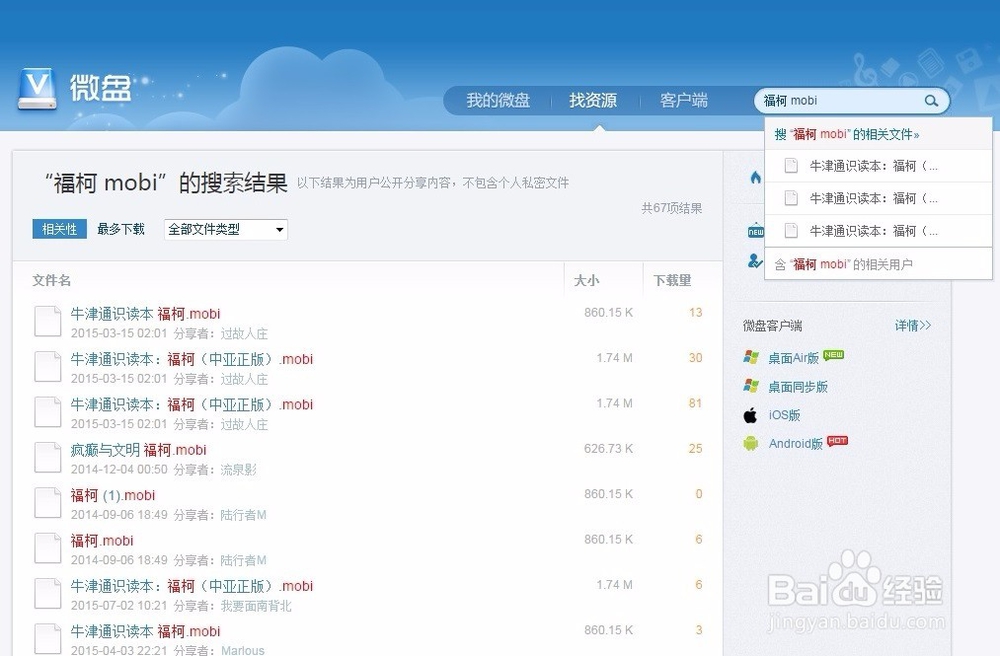Click the 共67项结果 count text
The width and height of the screenshot is (1000, 656).
(672, 208)
